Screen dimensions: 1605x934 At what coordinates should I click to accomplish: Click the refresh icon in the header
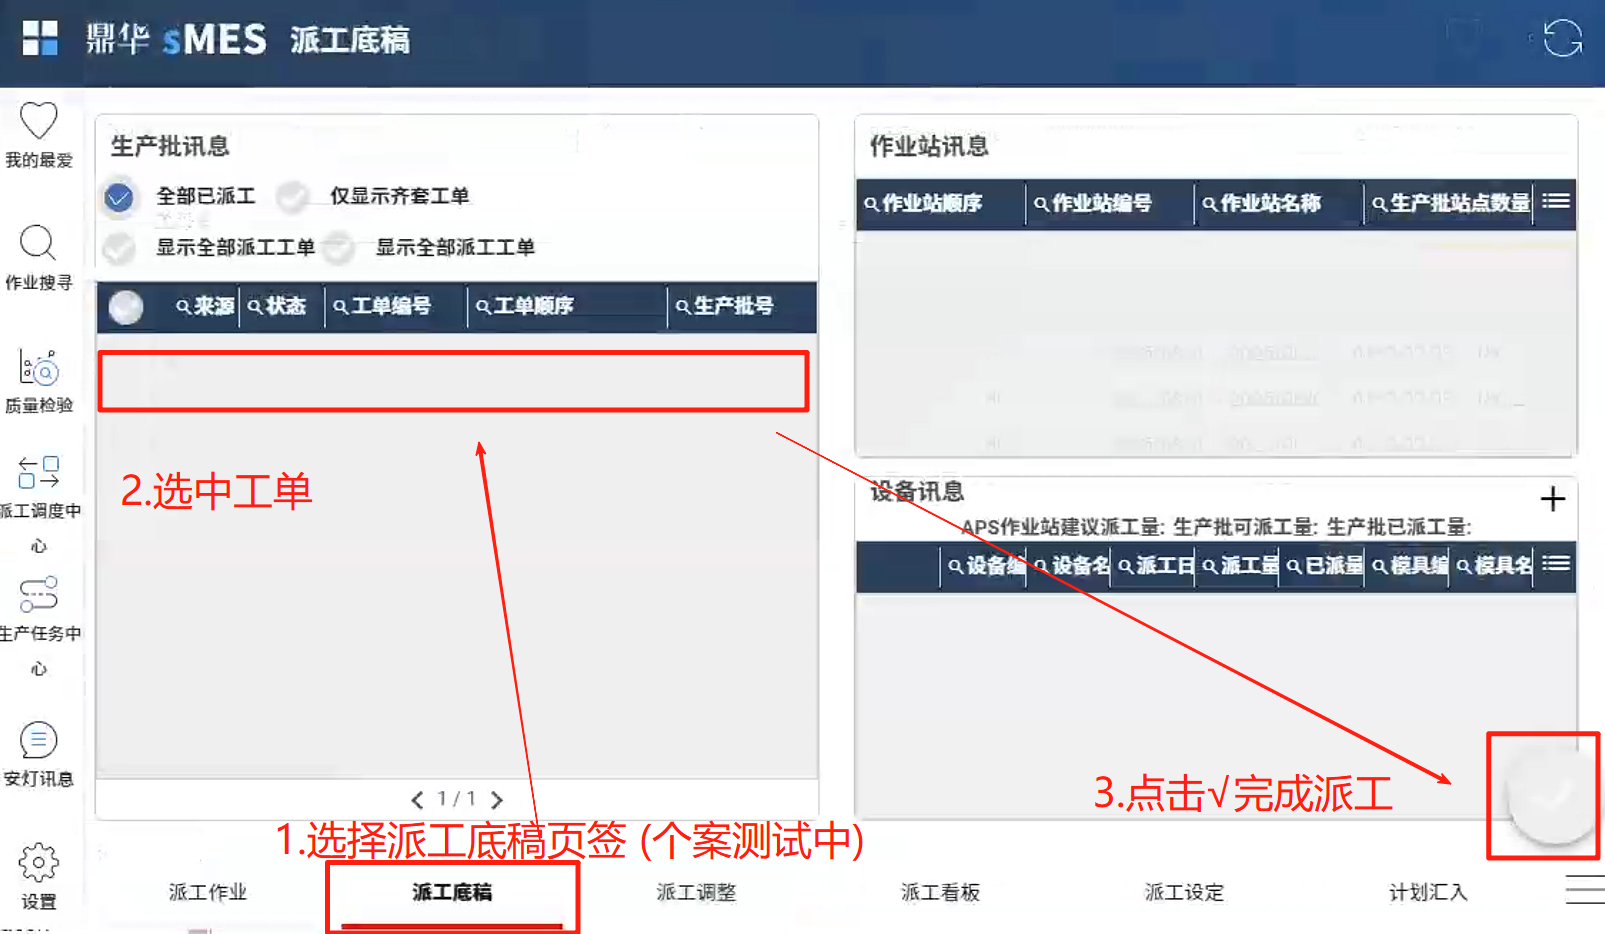(1562, 39)
